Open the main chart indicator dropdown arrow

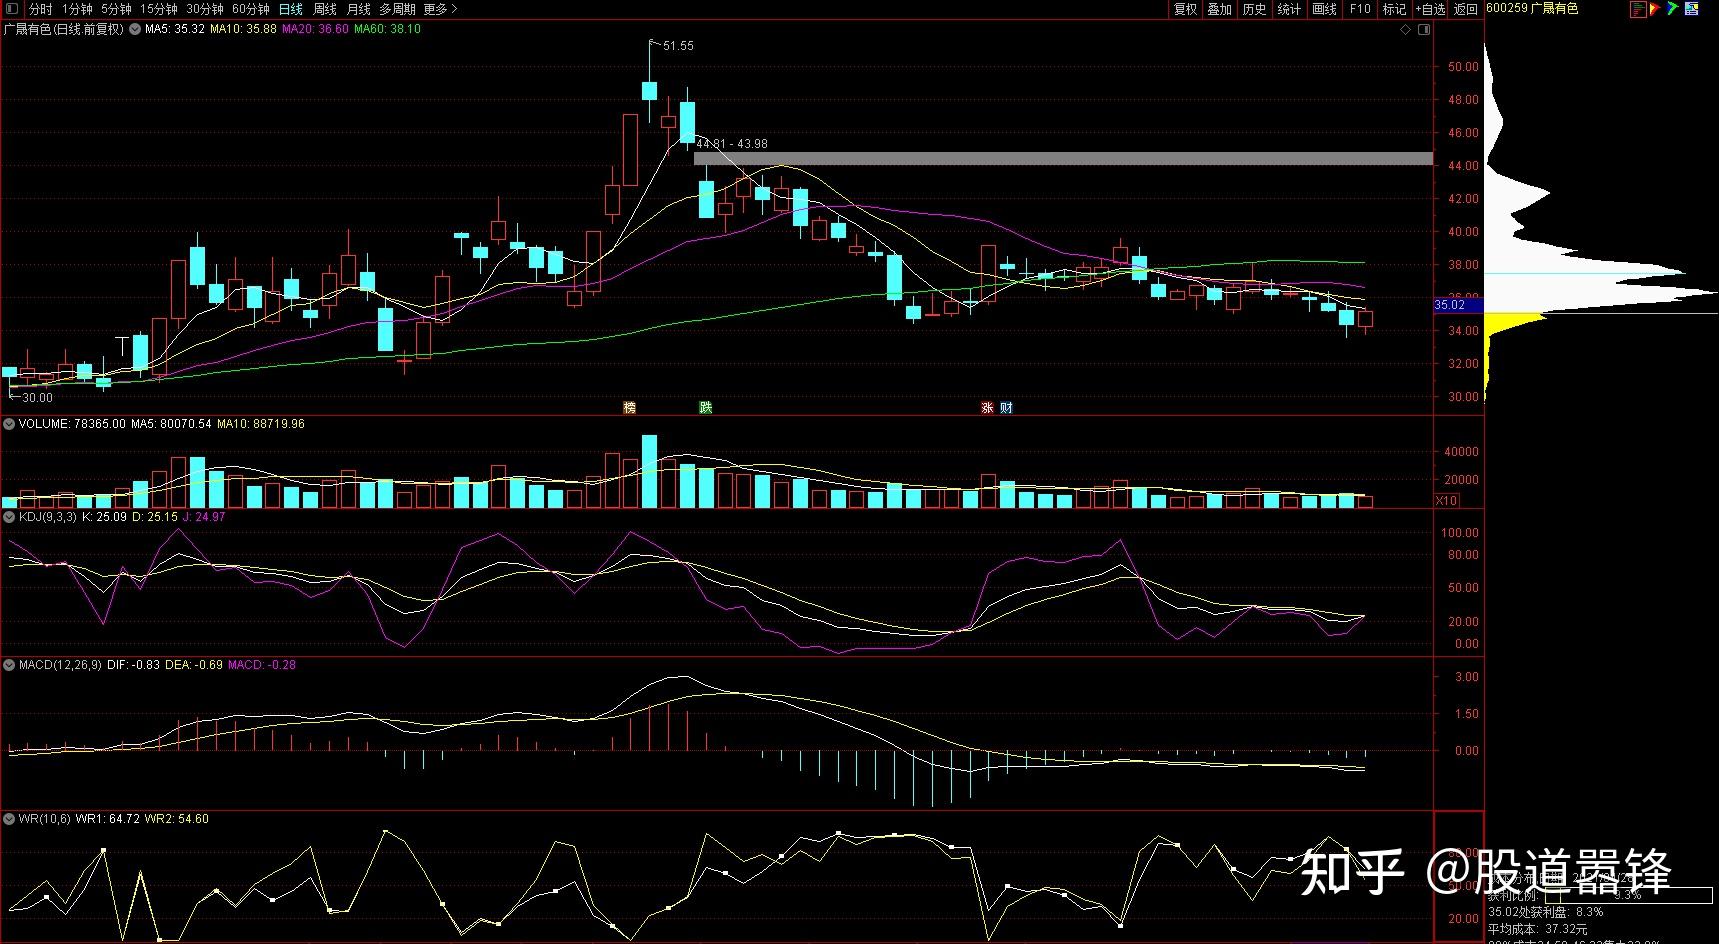[x=135, y=29]
